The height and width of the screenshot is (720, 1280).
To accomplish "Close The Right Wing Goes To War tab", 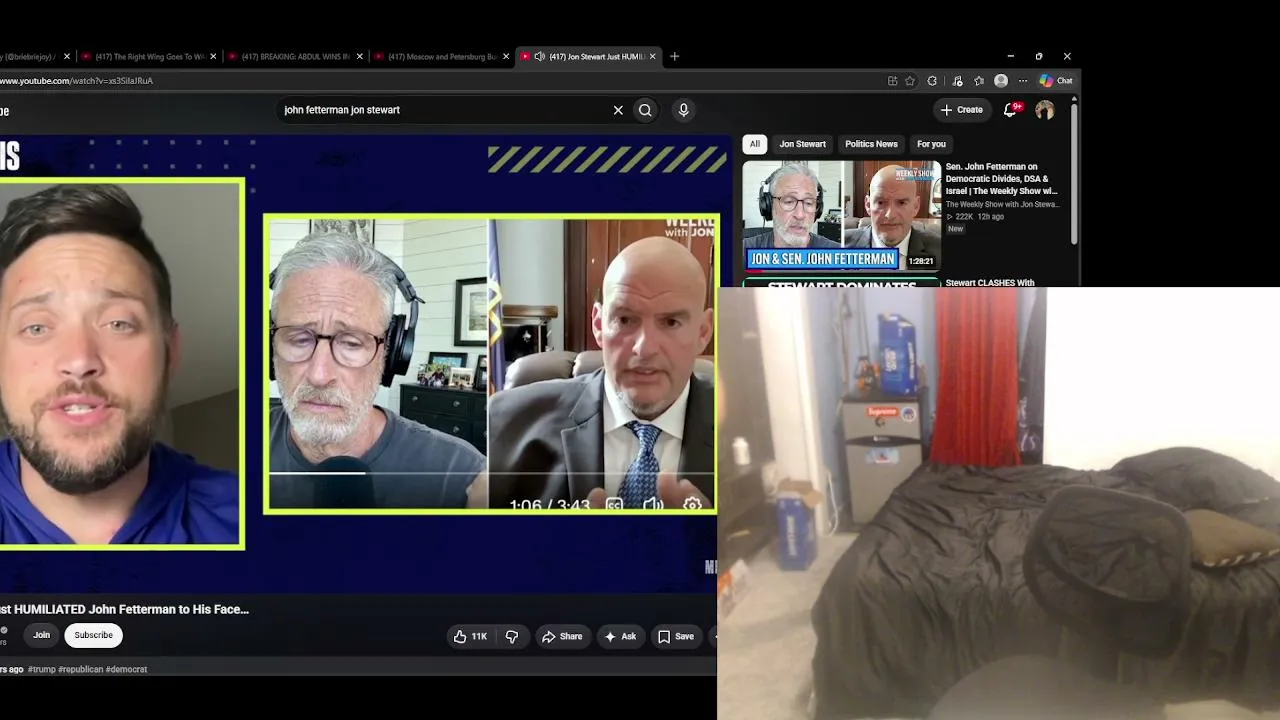I will coord(213,57).
